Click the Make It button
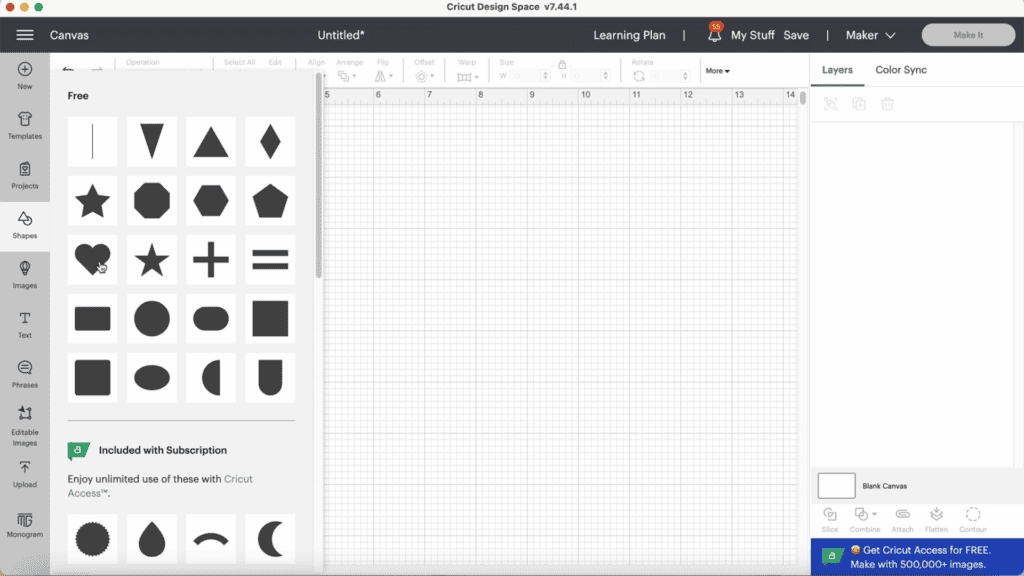Screen dimensions: 1024x576 click(x=968, y=35)
